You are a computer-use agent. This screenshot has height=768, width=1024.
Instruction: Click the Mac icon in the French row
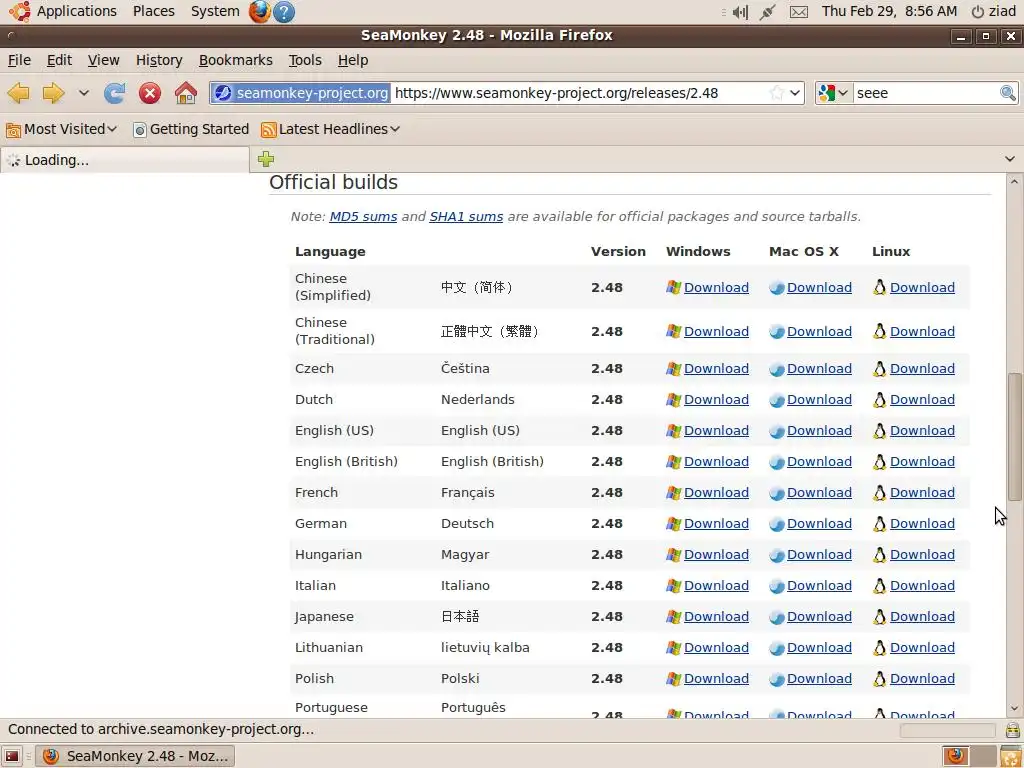tap(776, 493)
